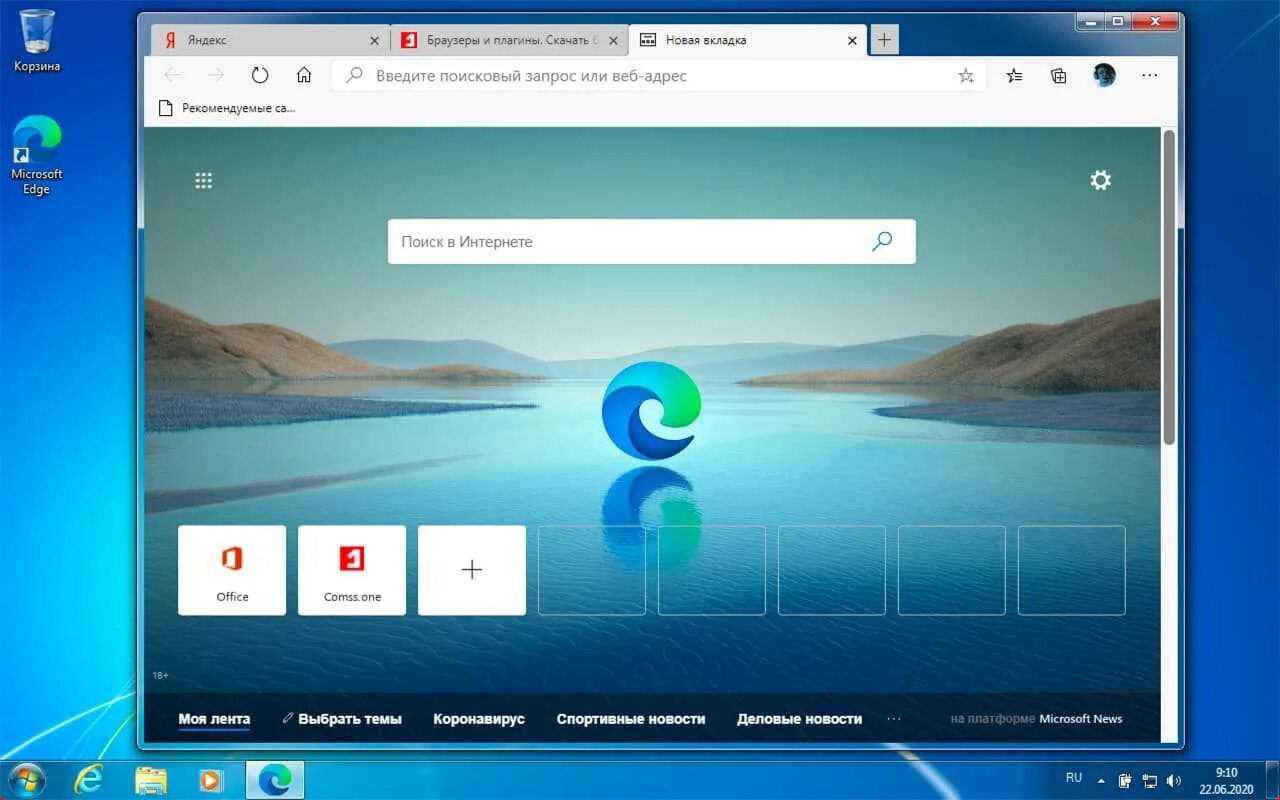
Task: Open the volume speaker icon
Action: 1173,780
